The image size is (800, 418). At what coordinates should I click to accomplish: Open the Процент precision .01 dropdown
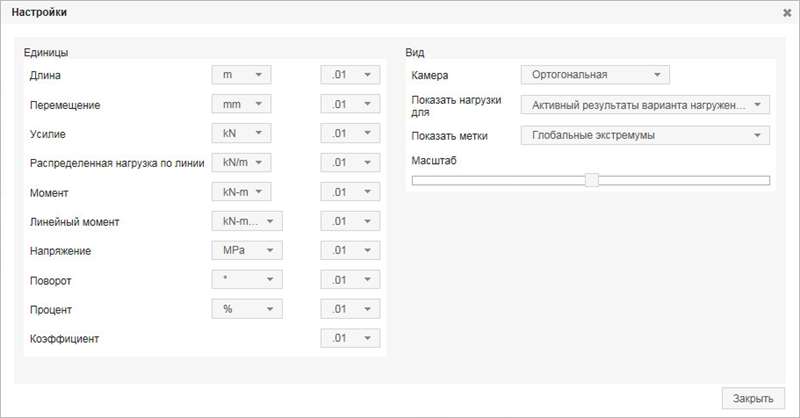[350, 309]
